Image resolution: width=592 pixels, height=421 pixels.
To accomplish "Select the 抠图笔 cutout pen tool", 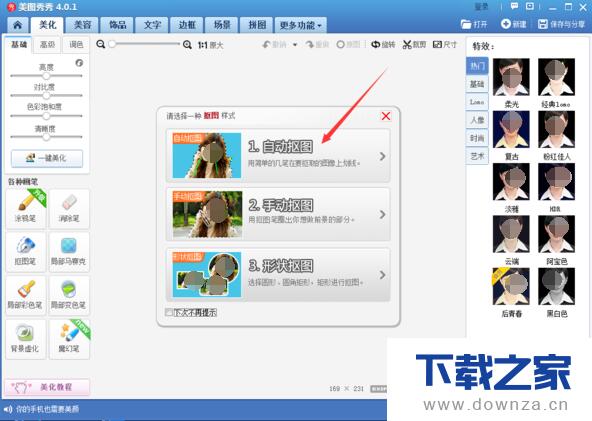I will tap(26, 251).
